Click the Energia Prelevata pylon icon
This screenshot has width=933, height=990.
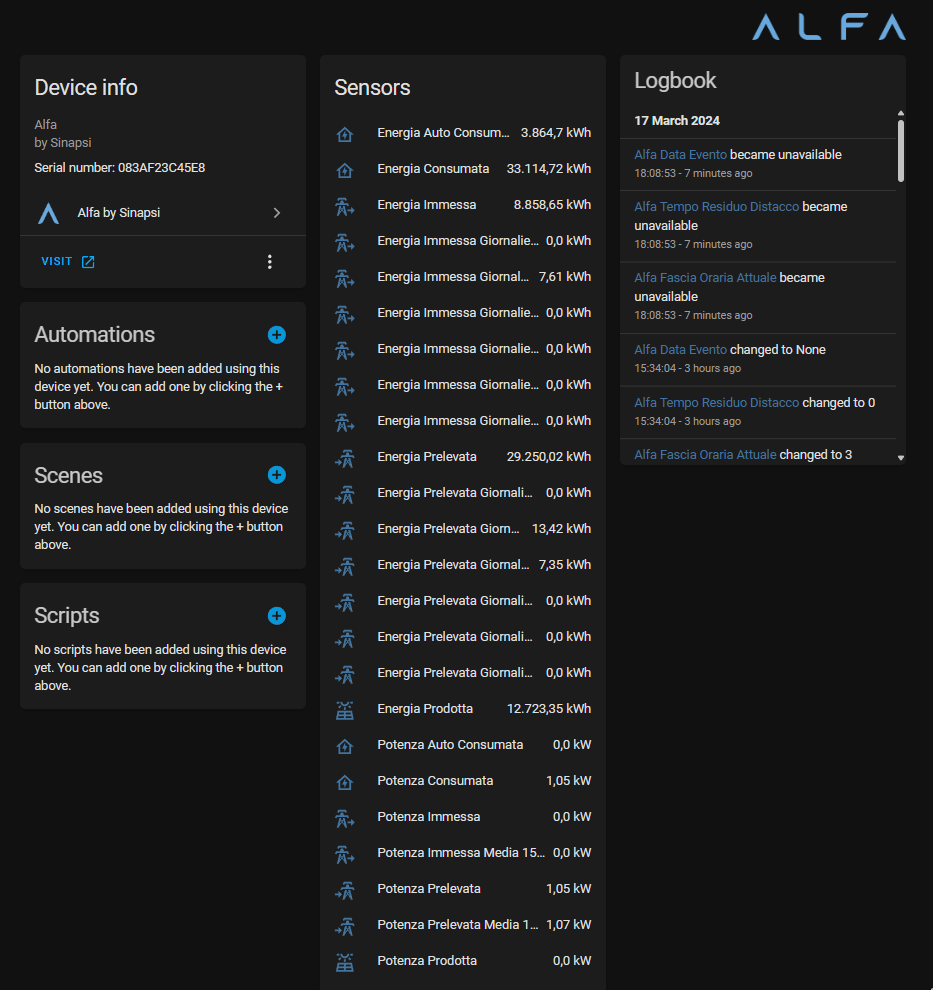tap(345, 458)
